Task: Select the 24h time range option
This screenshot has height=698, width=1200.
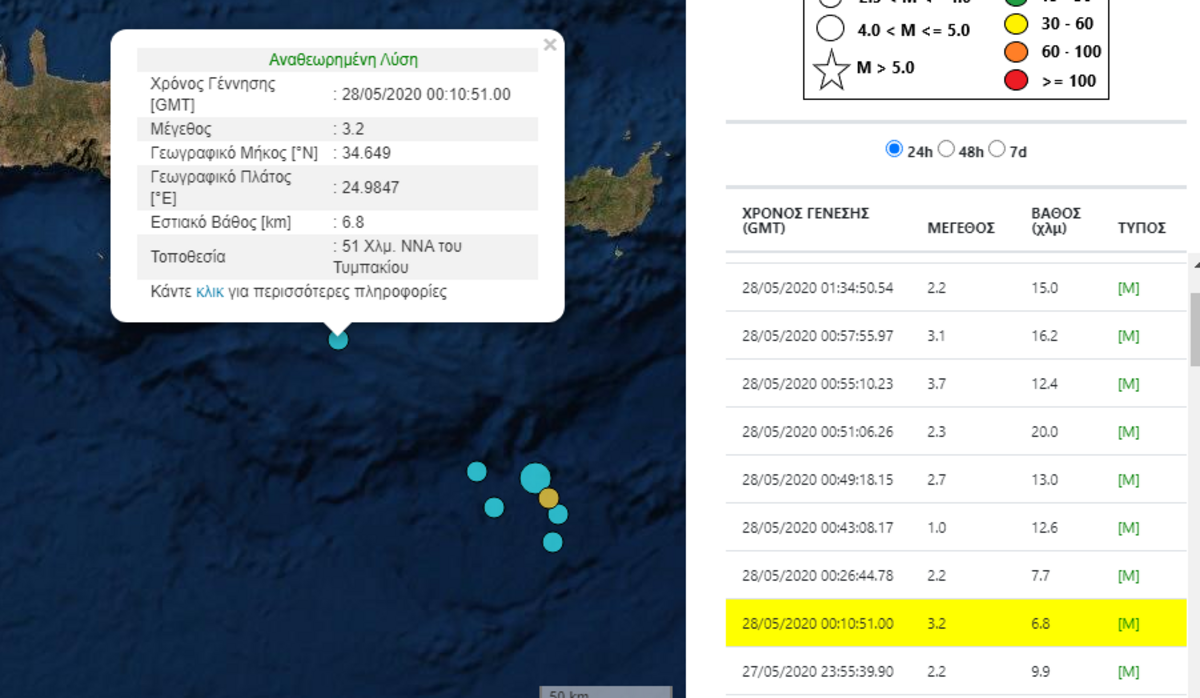Action: coord(894,149)
